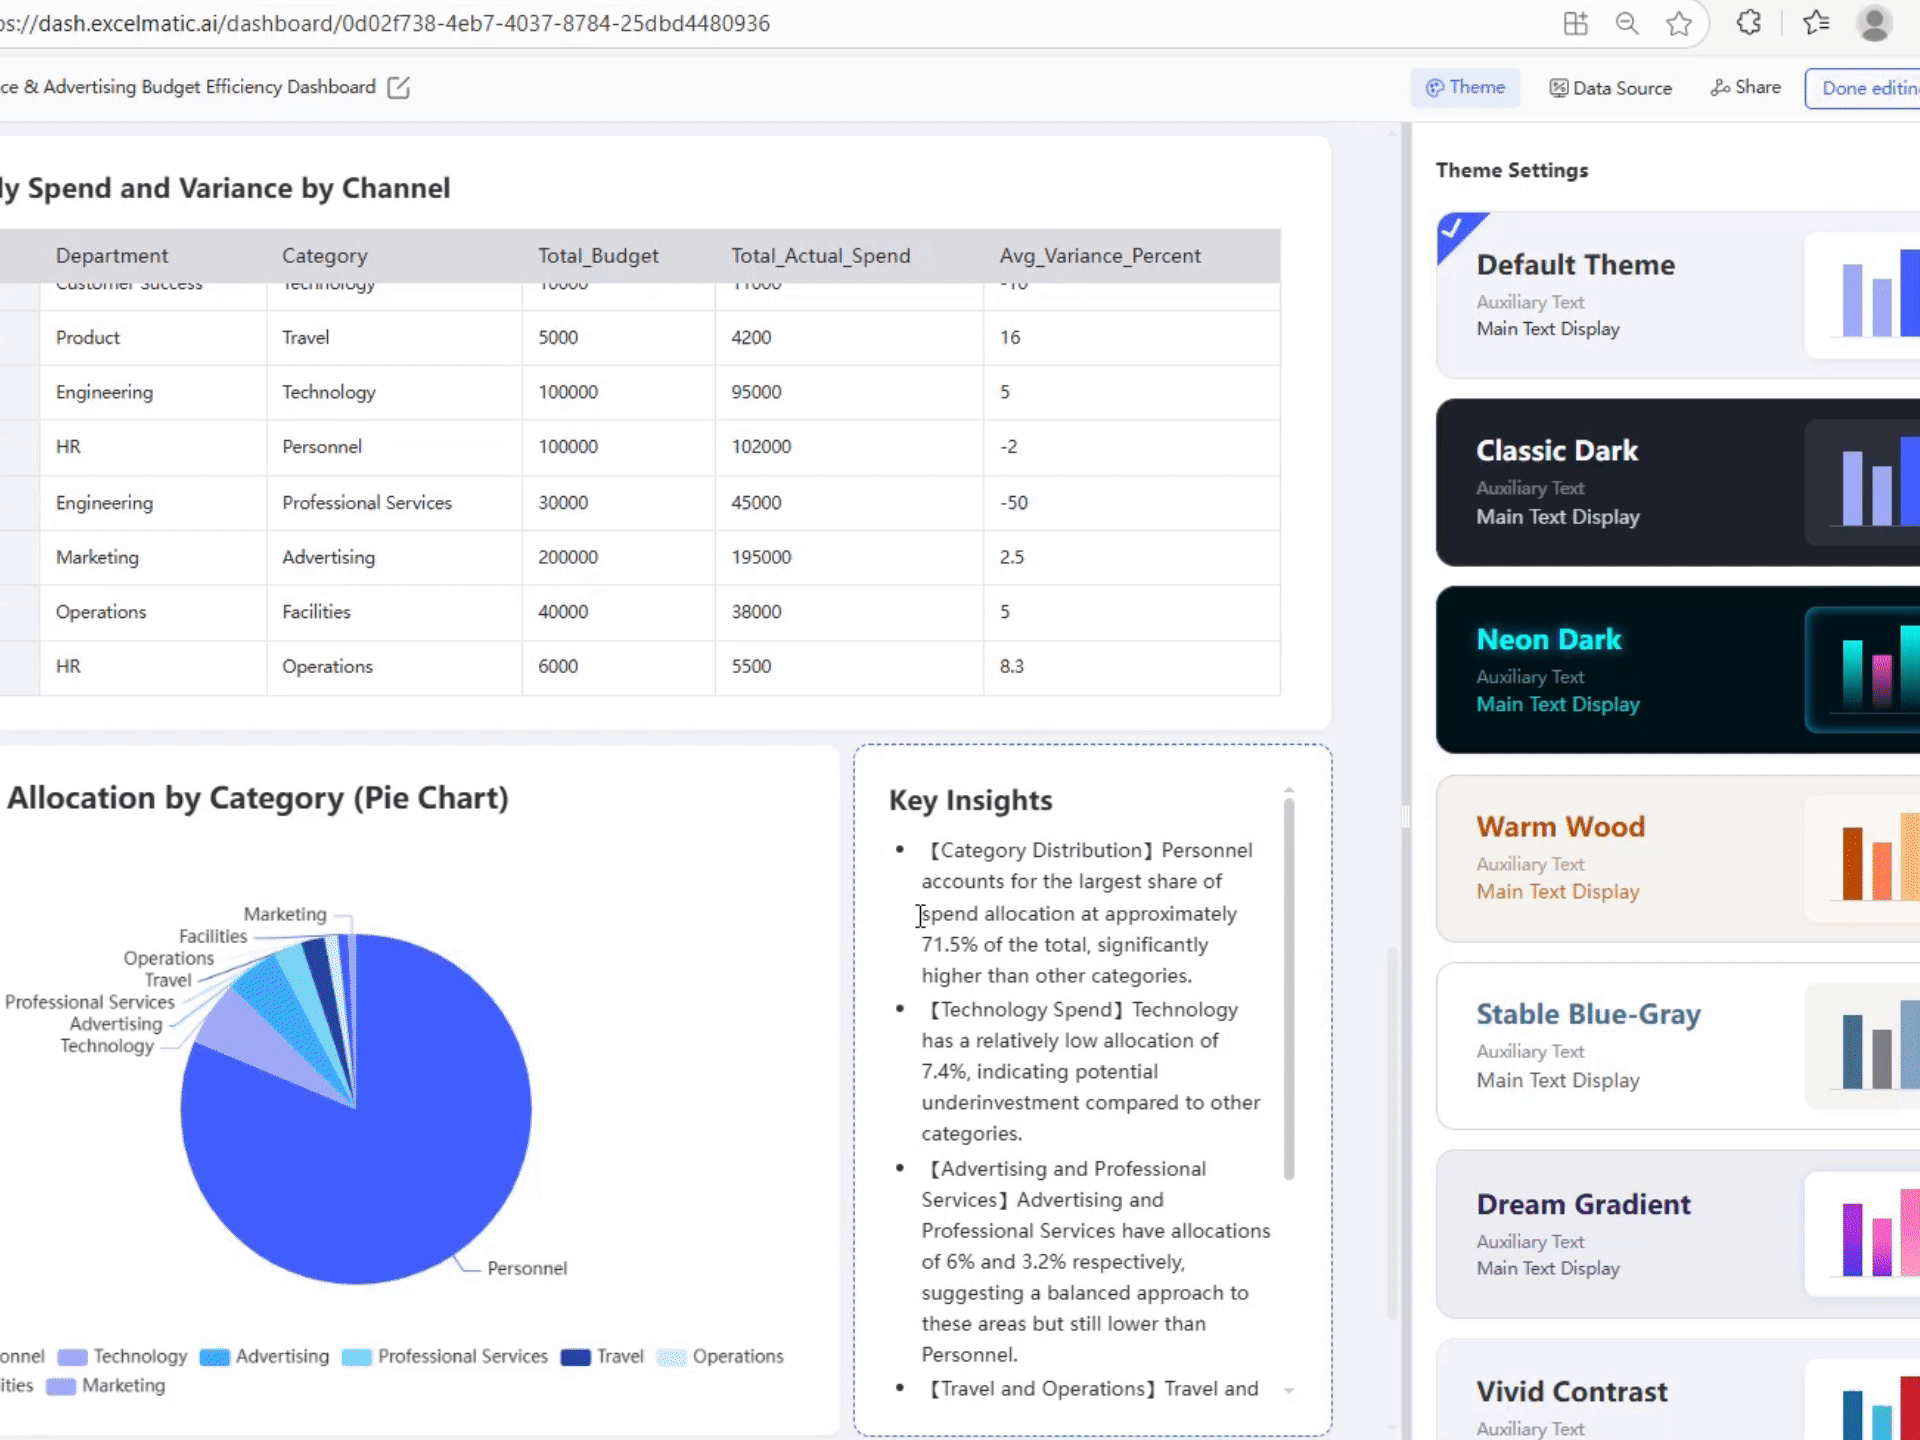Open the Theme settings tab
Screen dimensions: 1920x1440
[1465, 88]
